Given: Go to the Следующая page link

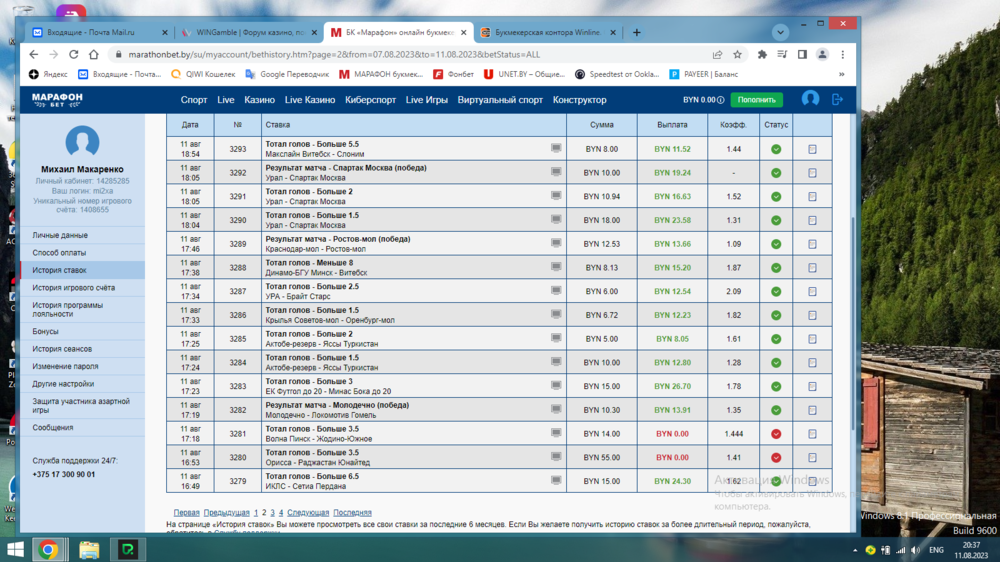Looking at the screenshot, I should (308, 513).
